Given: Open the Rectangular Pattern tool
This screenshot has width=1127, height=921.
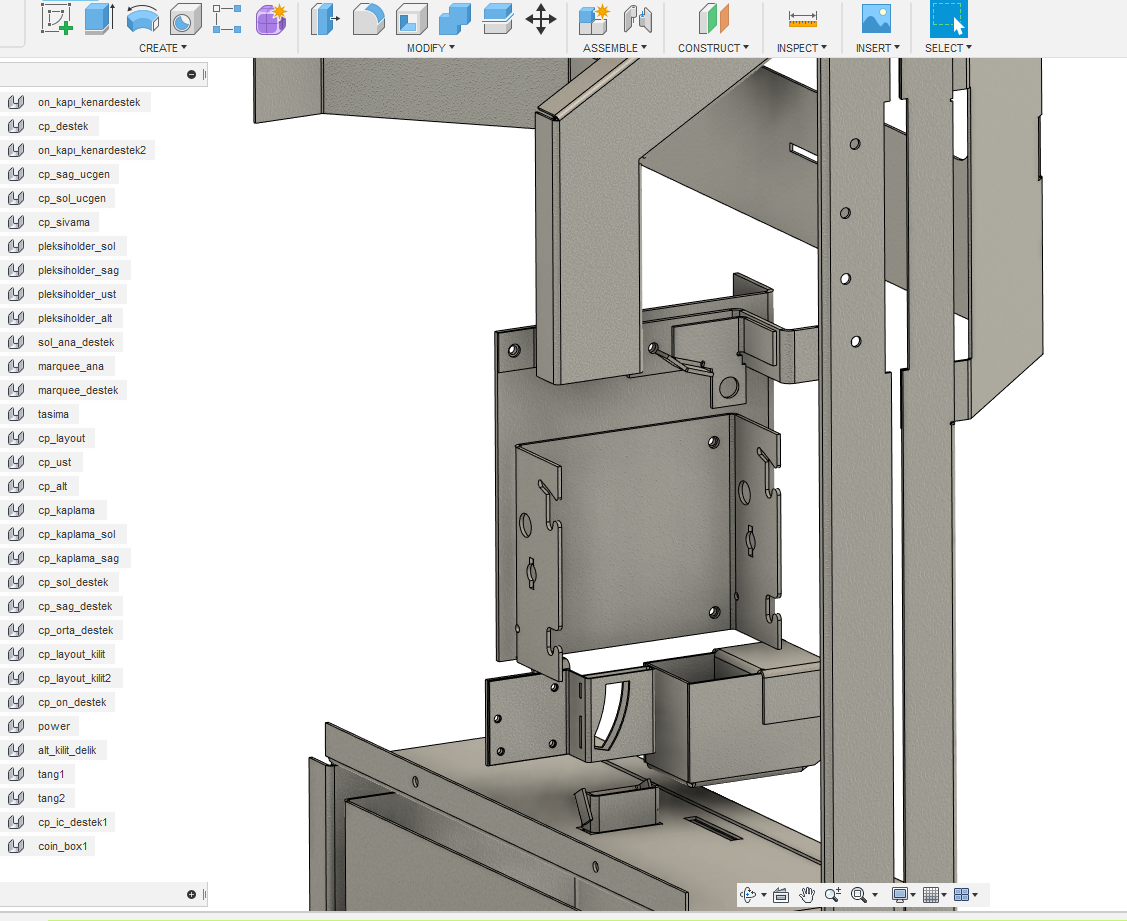Looking at the screenshot, I should pyautogui.click(x=227, y=19).
